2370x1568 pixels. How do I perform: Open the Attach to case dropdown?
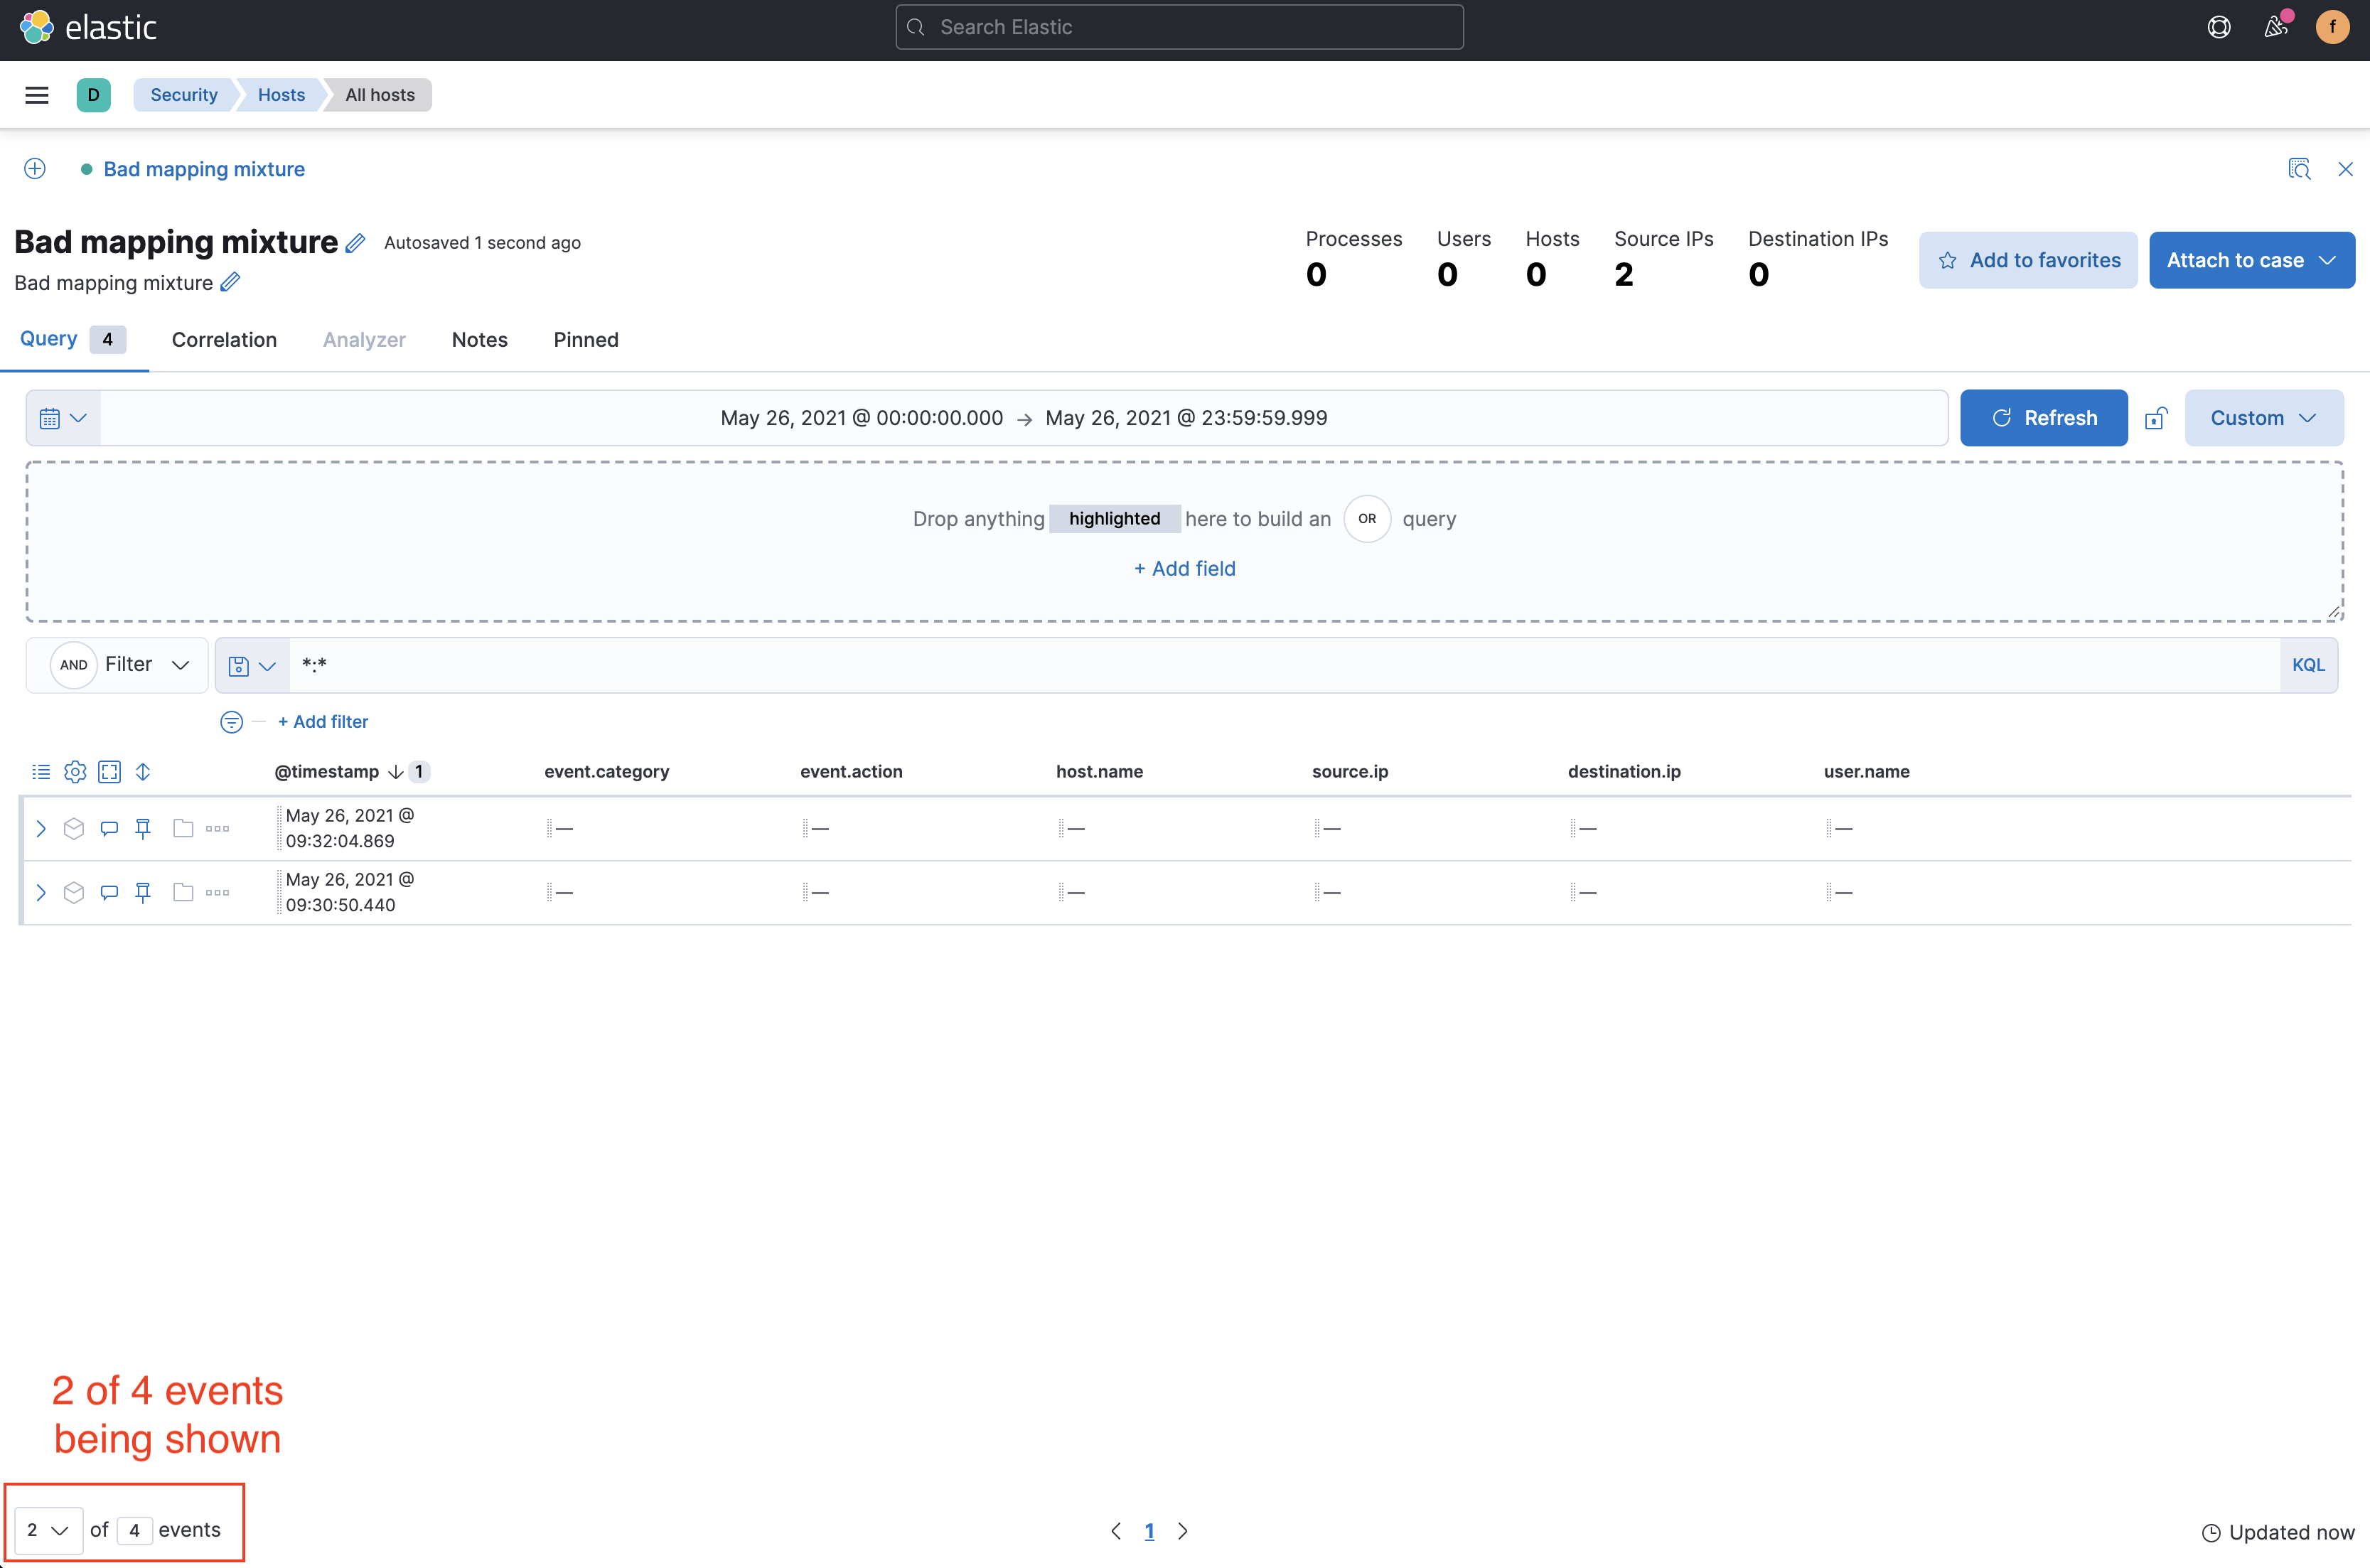pos(2251,260)
